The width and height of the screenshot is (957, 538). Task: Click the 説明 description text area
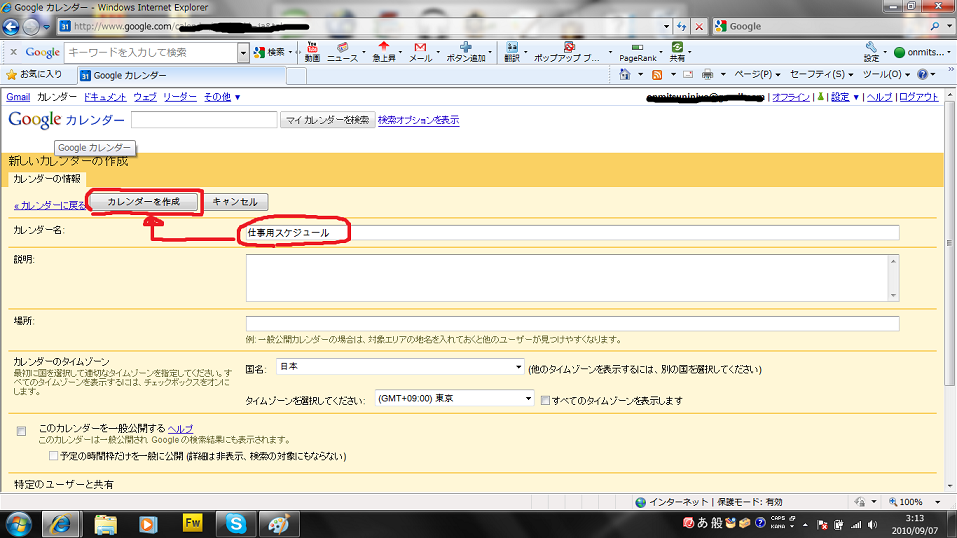572,278
